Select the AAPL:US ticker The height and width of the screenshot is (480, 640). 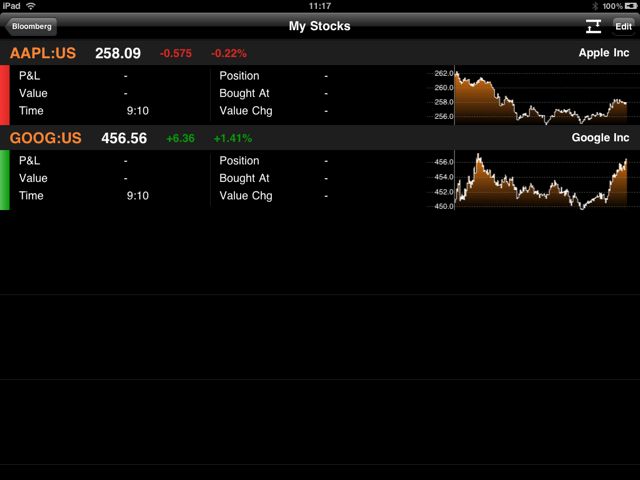pyautogui.click(x=43, y=53)
